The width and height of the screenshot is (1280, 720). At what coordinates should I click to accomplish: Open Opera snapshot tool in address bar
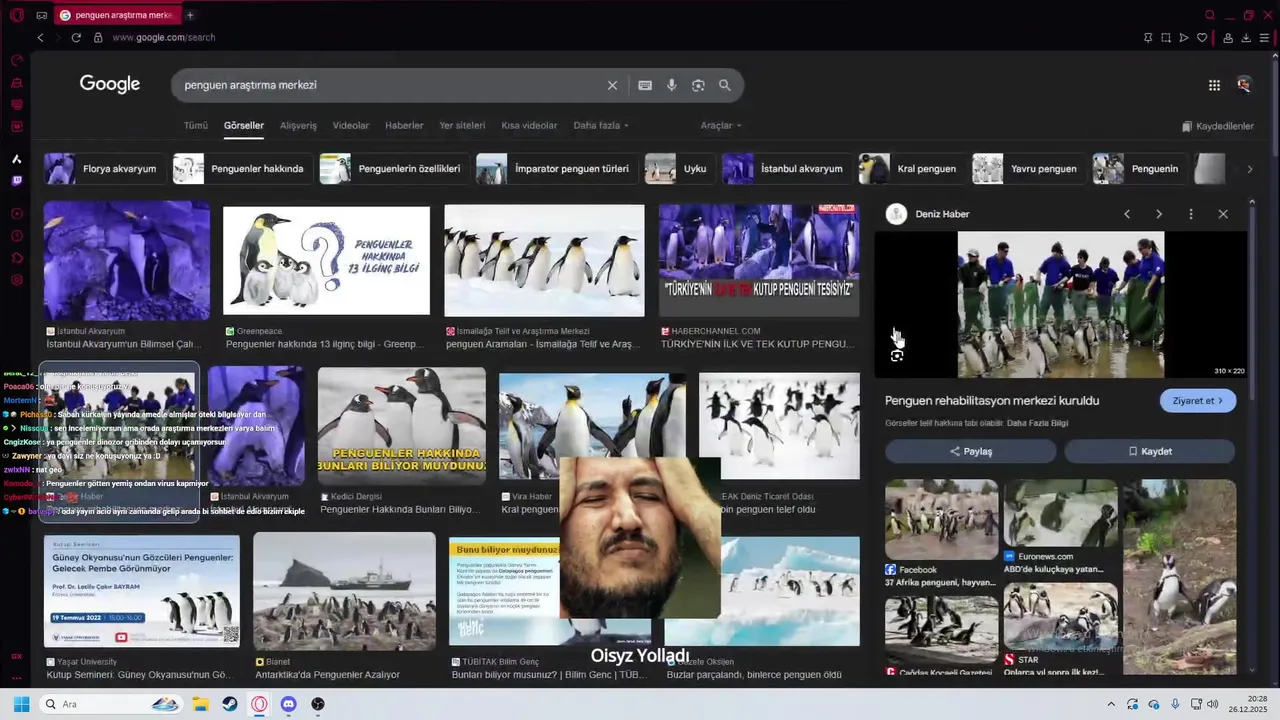pos(1166,37)
